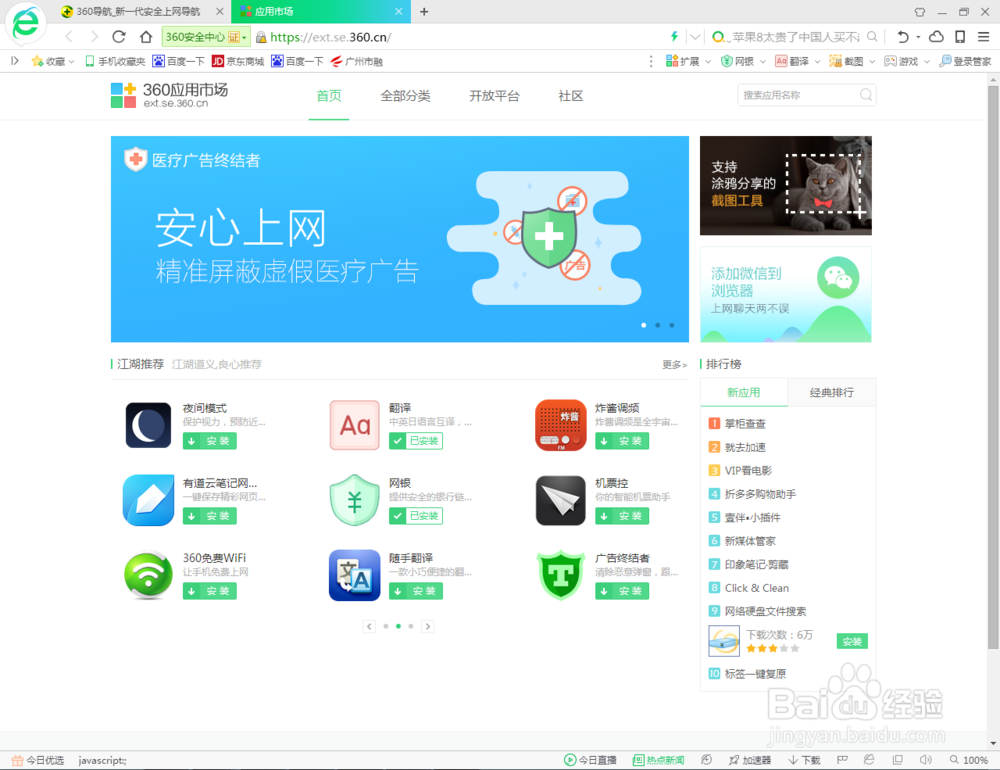Open the 添加微信到浏览器 promo banner
Image resolution: width=1000 pixels, height=770 pixels.
coord(786,295)
